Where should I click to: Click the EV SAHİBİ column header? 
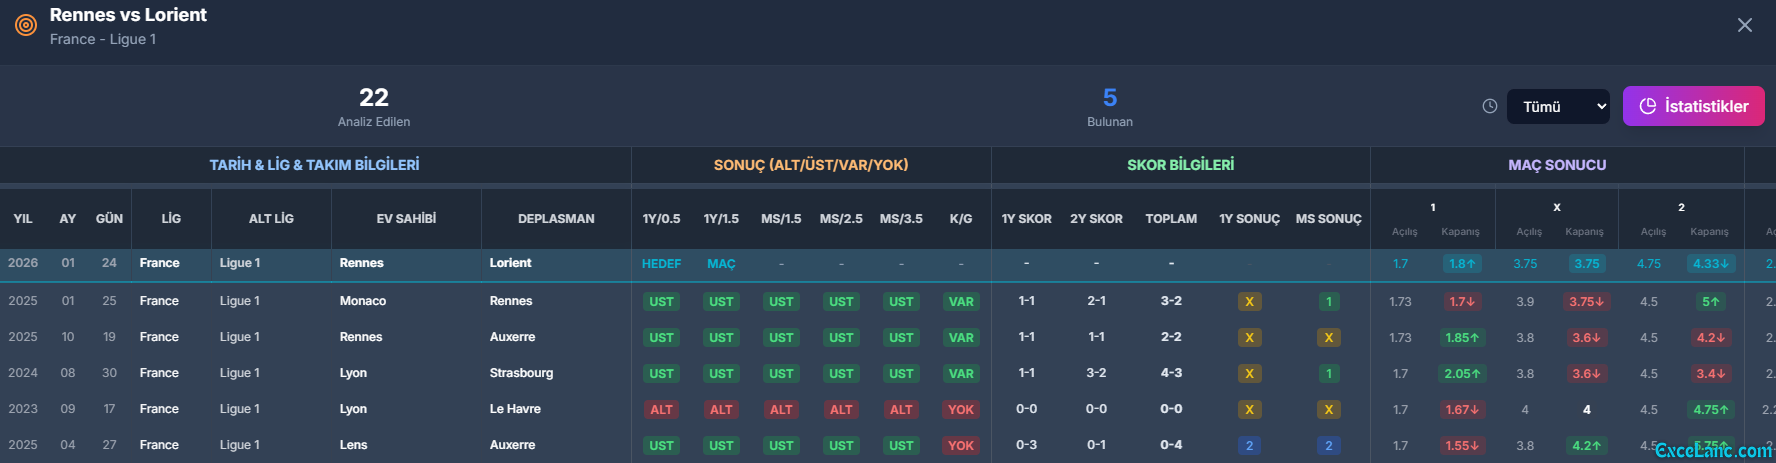[x=406, y=219]
